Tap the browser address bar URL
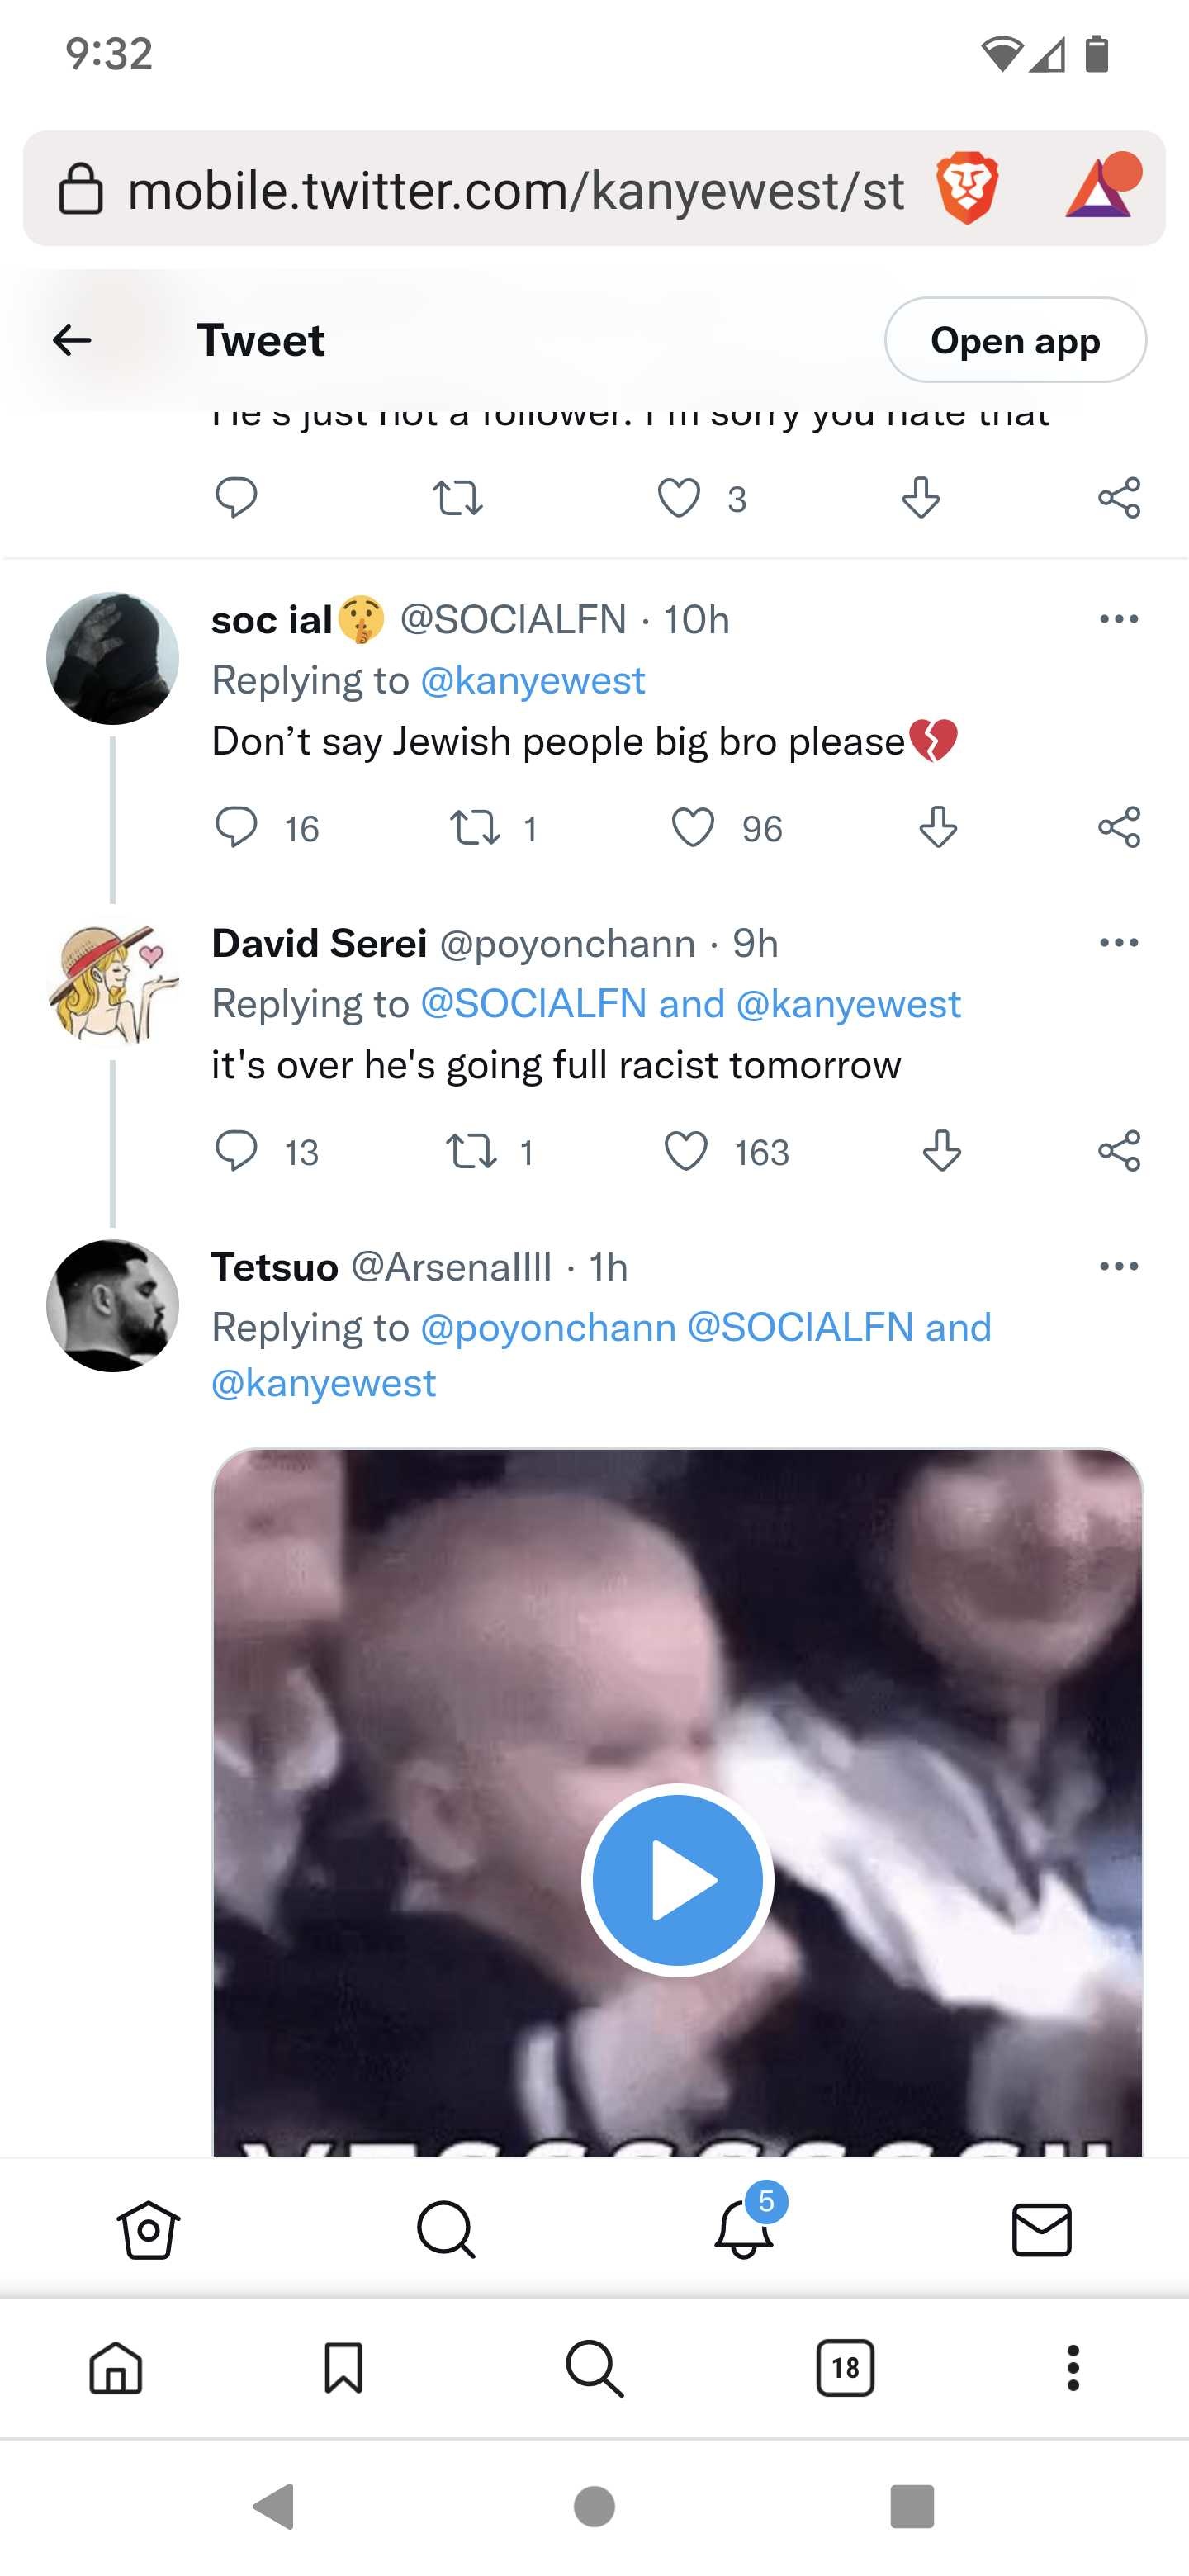This screenshot has height=2576, width=1189. click(515, 190)
